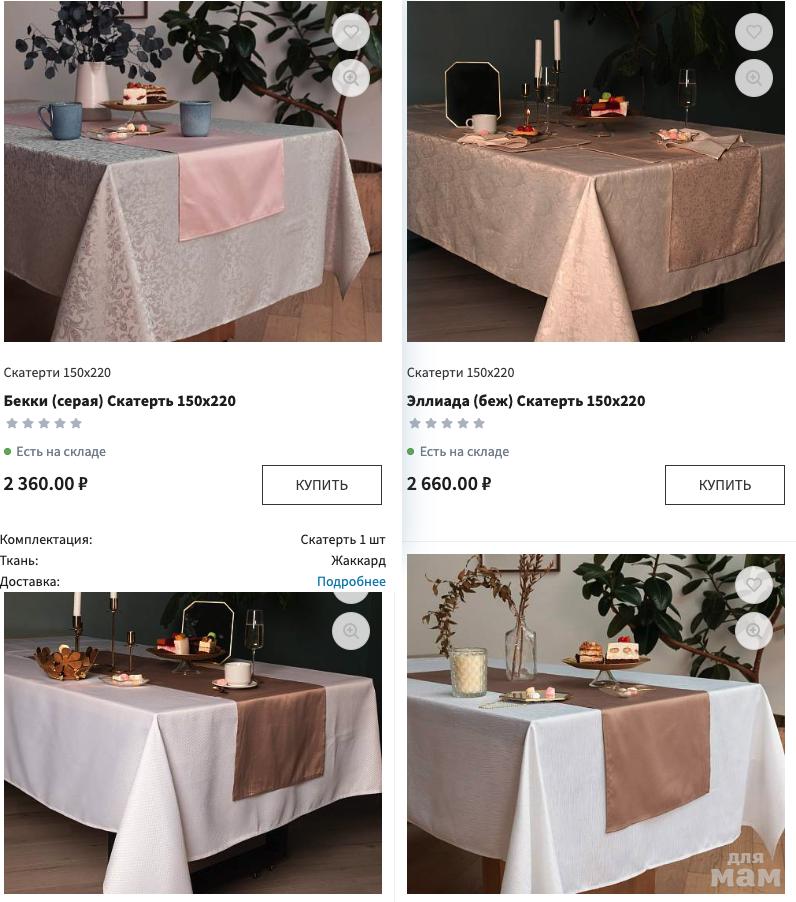Image resolution: width=796 pixels, height=902 pixels.
Task: Open Эллиада (беж) Скатерть 150x220 title
Action: click(526, 401)
